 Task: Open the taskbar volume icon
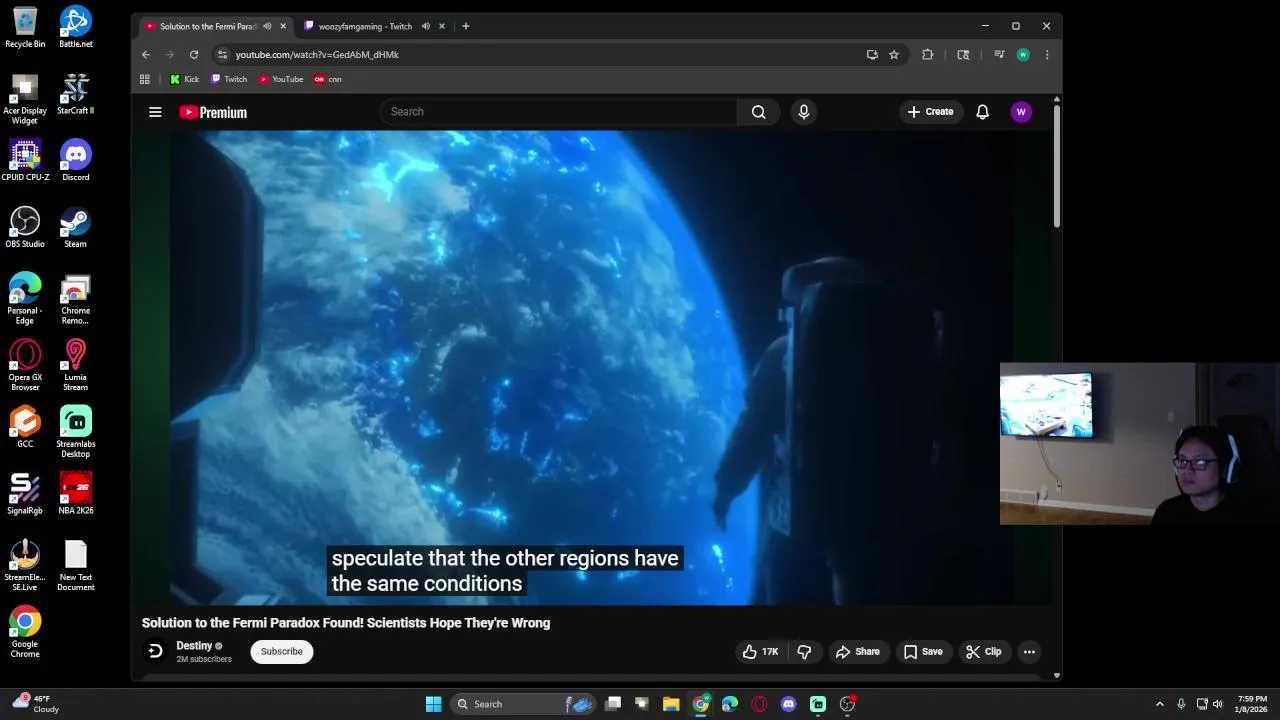1217,704
